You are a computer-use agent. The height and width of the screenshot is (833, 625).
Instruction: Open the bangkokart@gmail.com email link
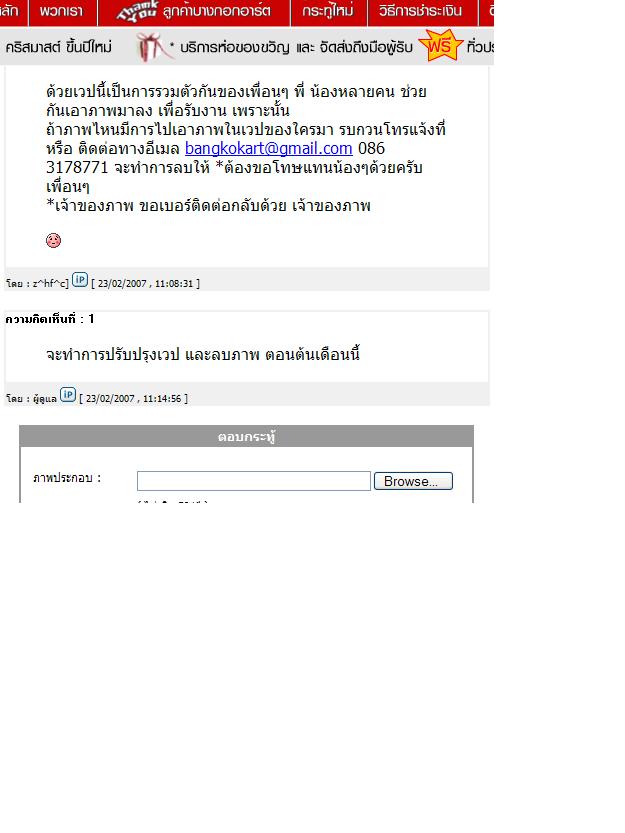(x=268, y=148)
